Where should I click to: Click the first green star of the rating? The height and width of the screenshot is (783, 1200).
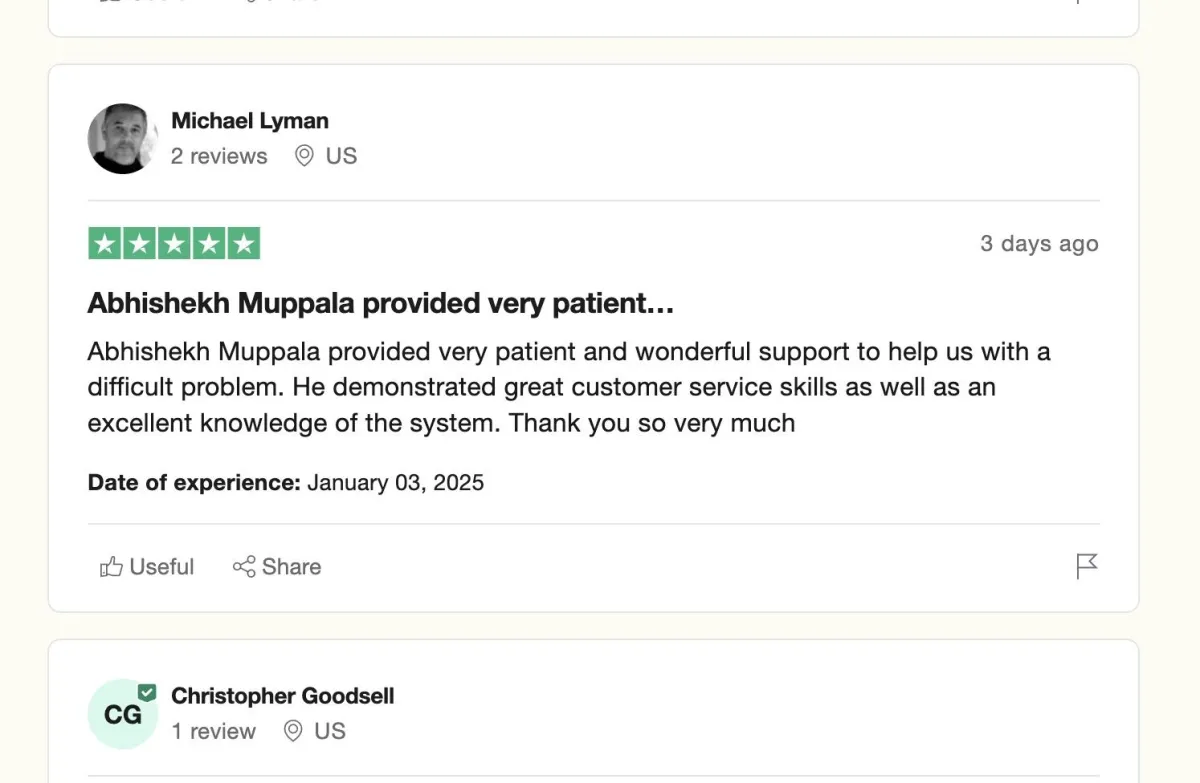click(x=105, y=244)
